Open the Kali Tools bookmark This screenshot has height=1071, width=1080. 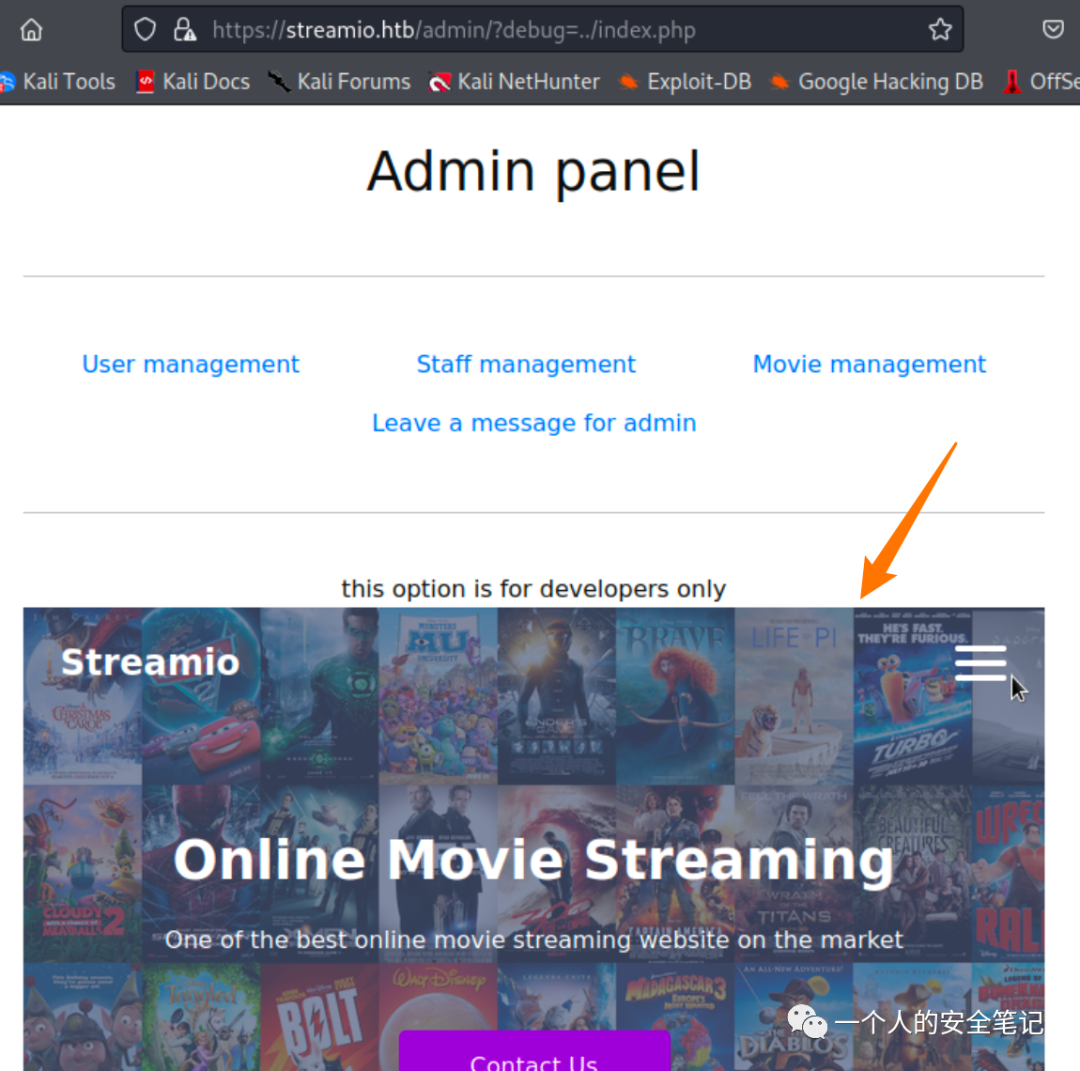(x=58, y=82)
